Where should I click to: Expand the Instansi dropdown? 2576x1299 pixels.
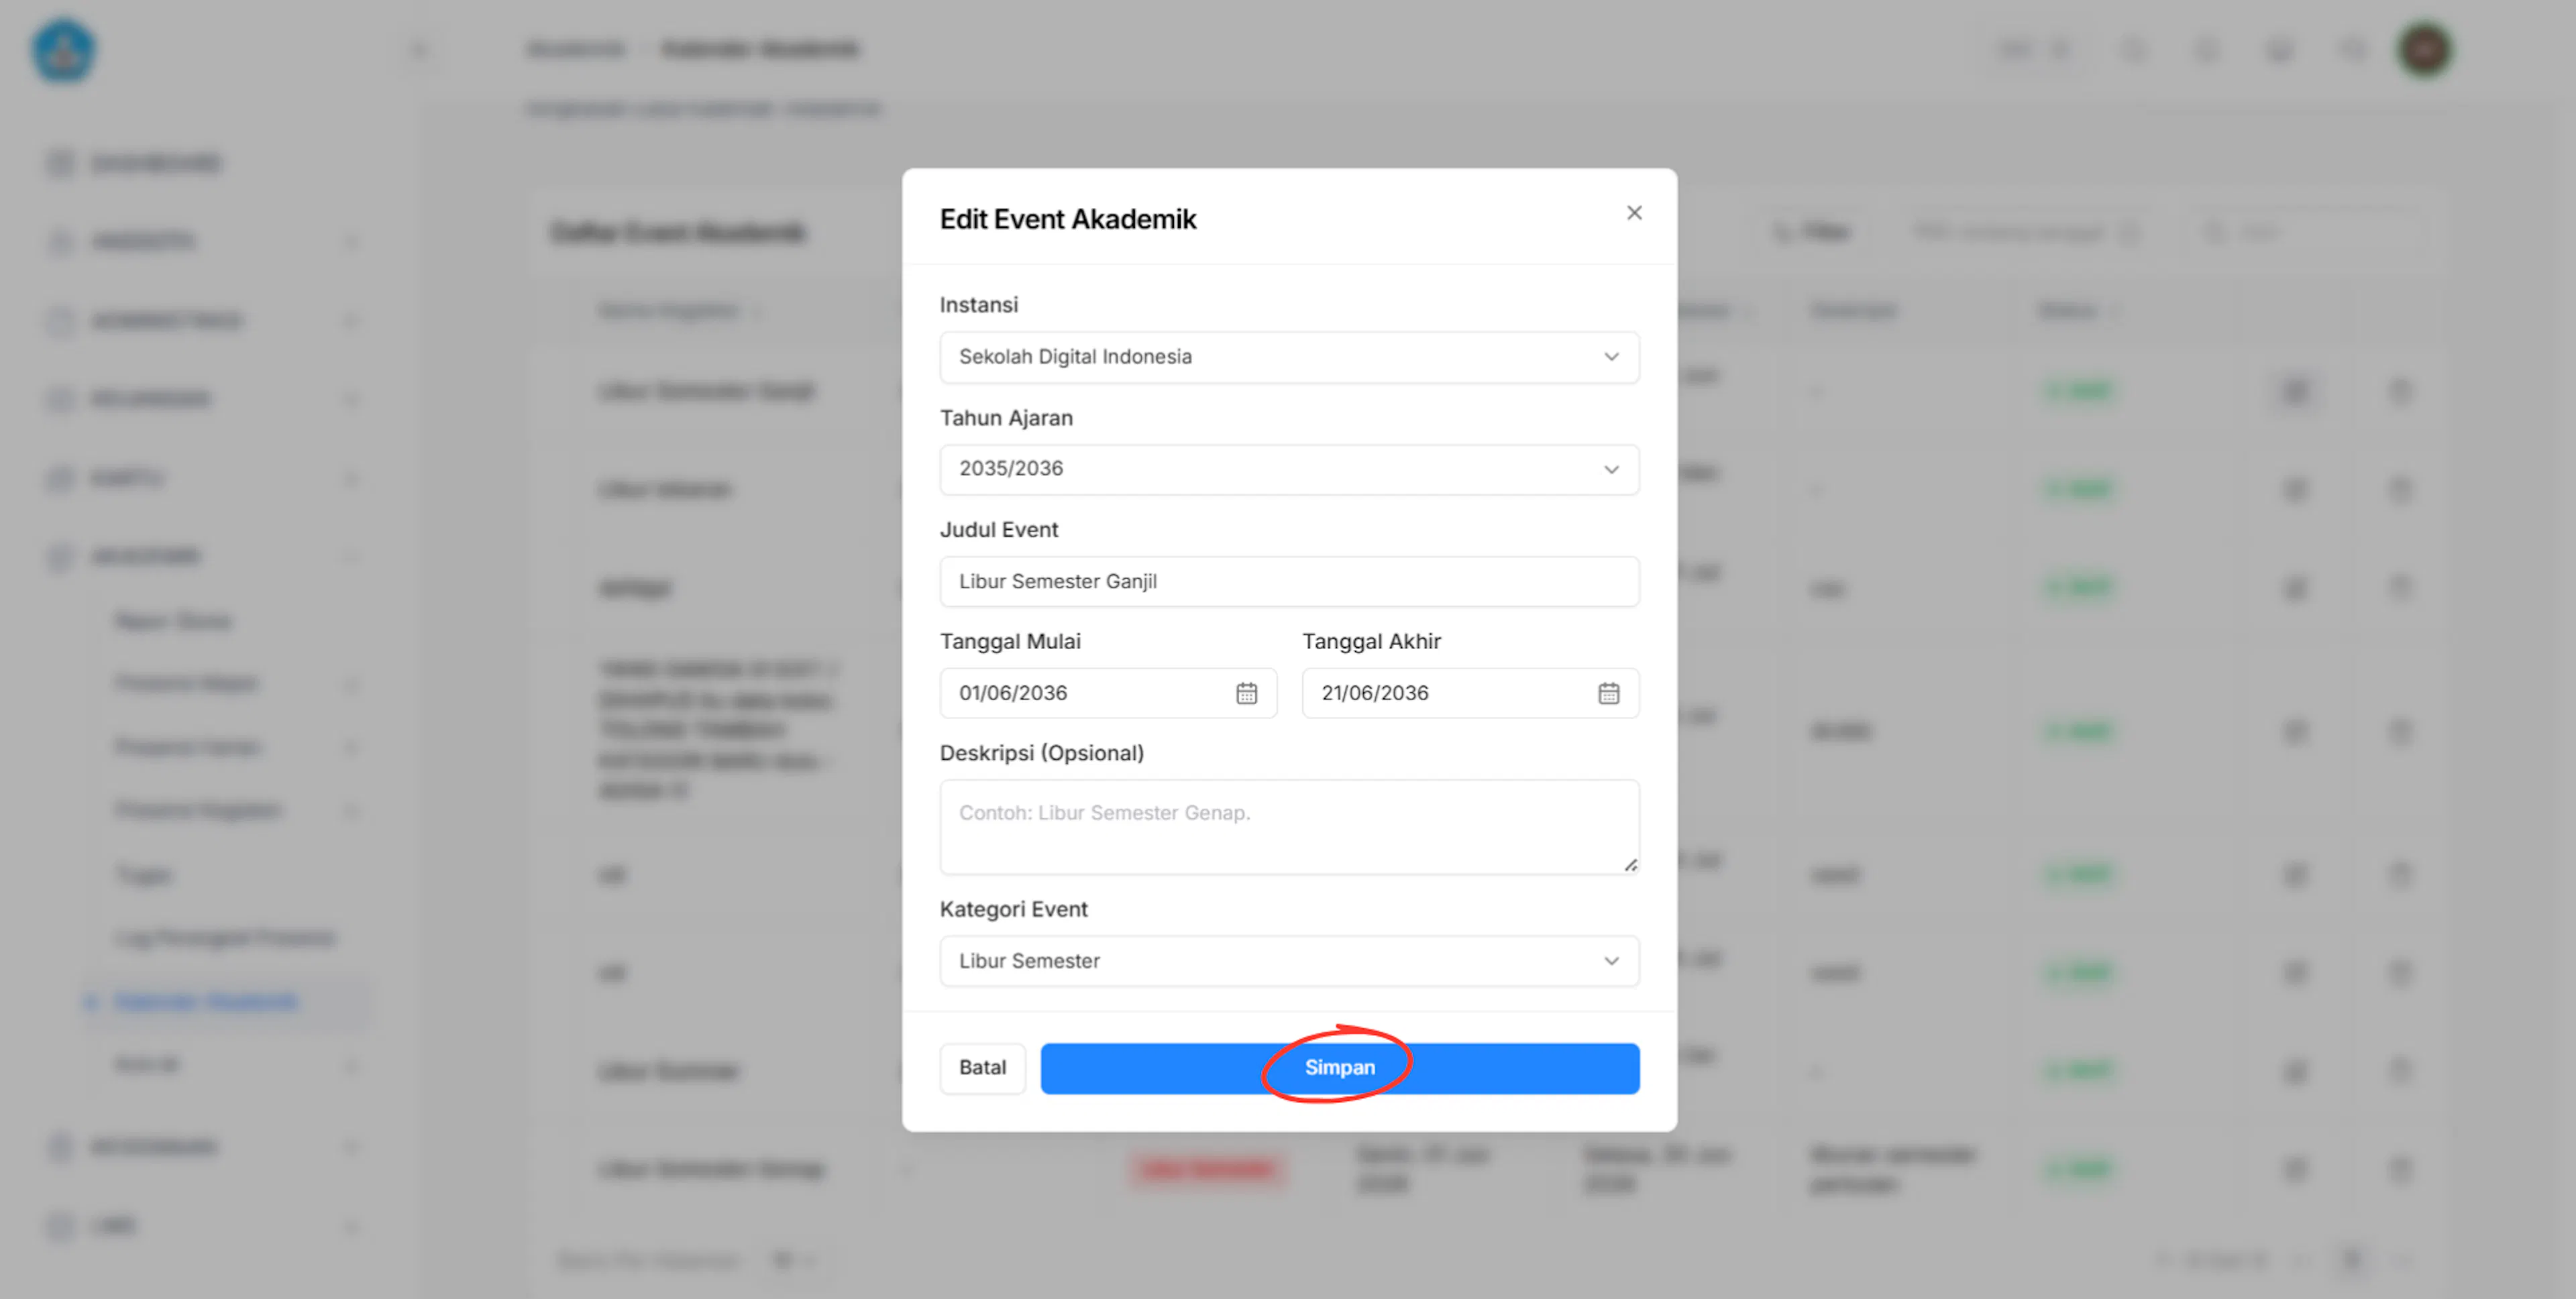[x=1289, y=357]
